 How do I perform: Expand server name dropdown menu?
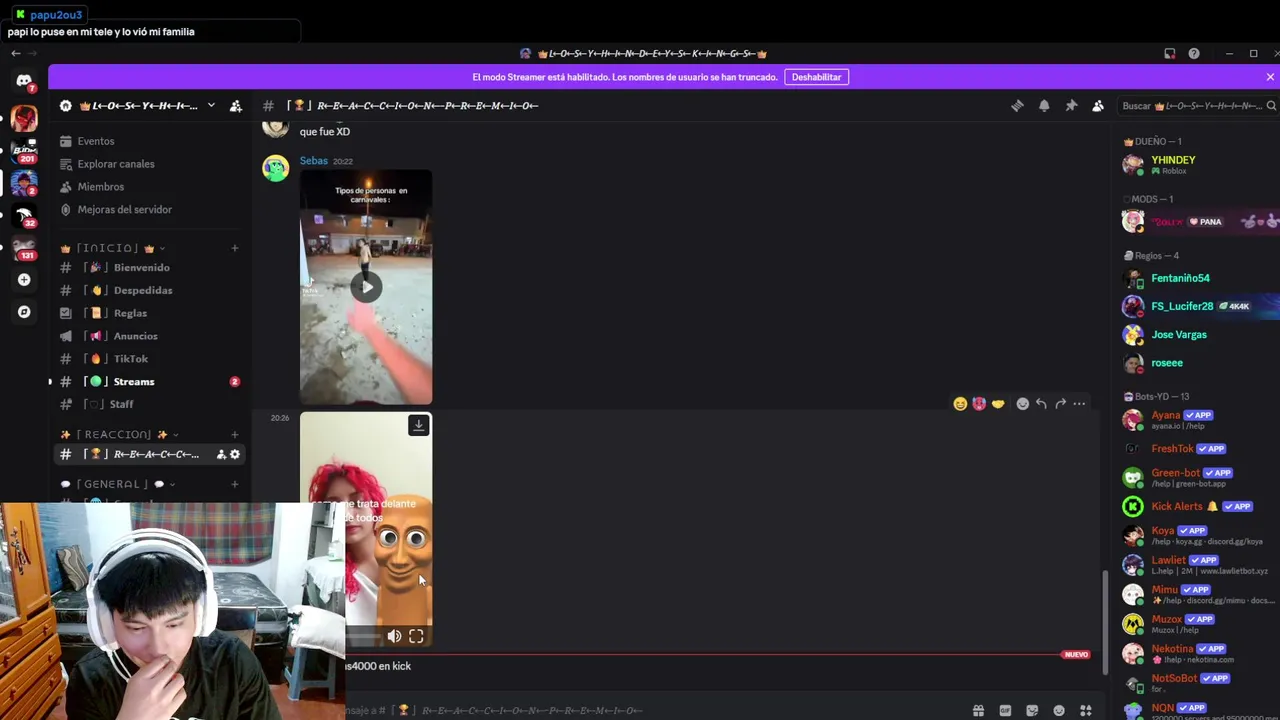click(211, 106)
